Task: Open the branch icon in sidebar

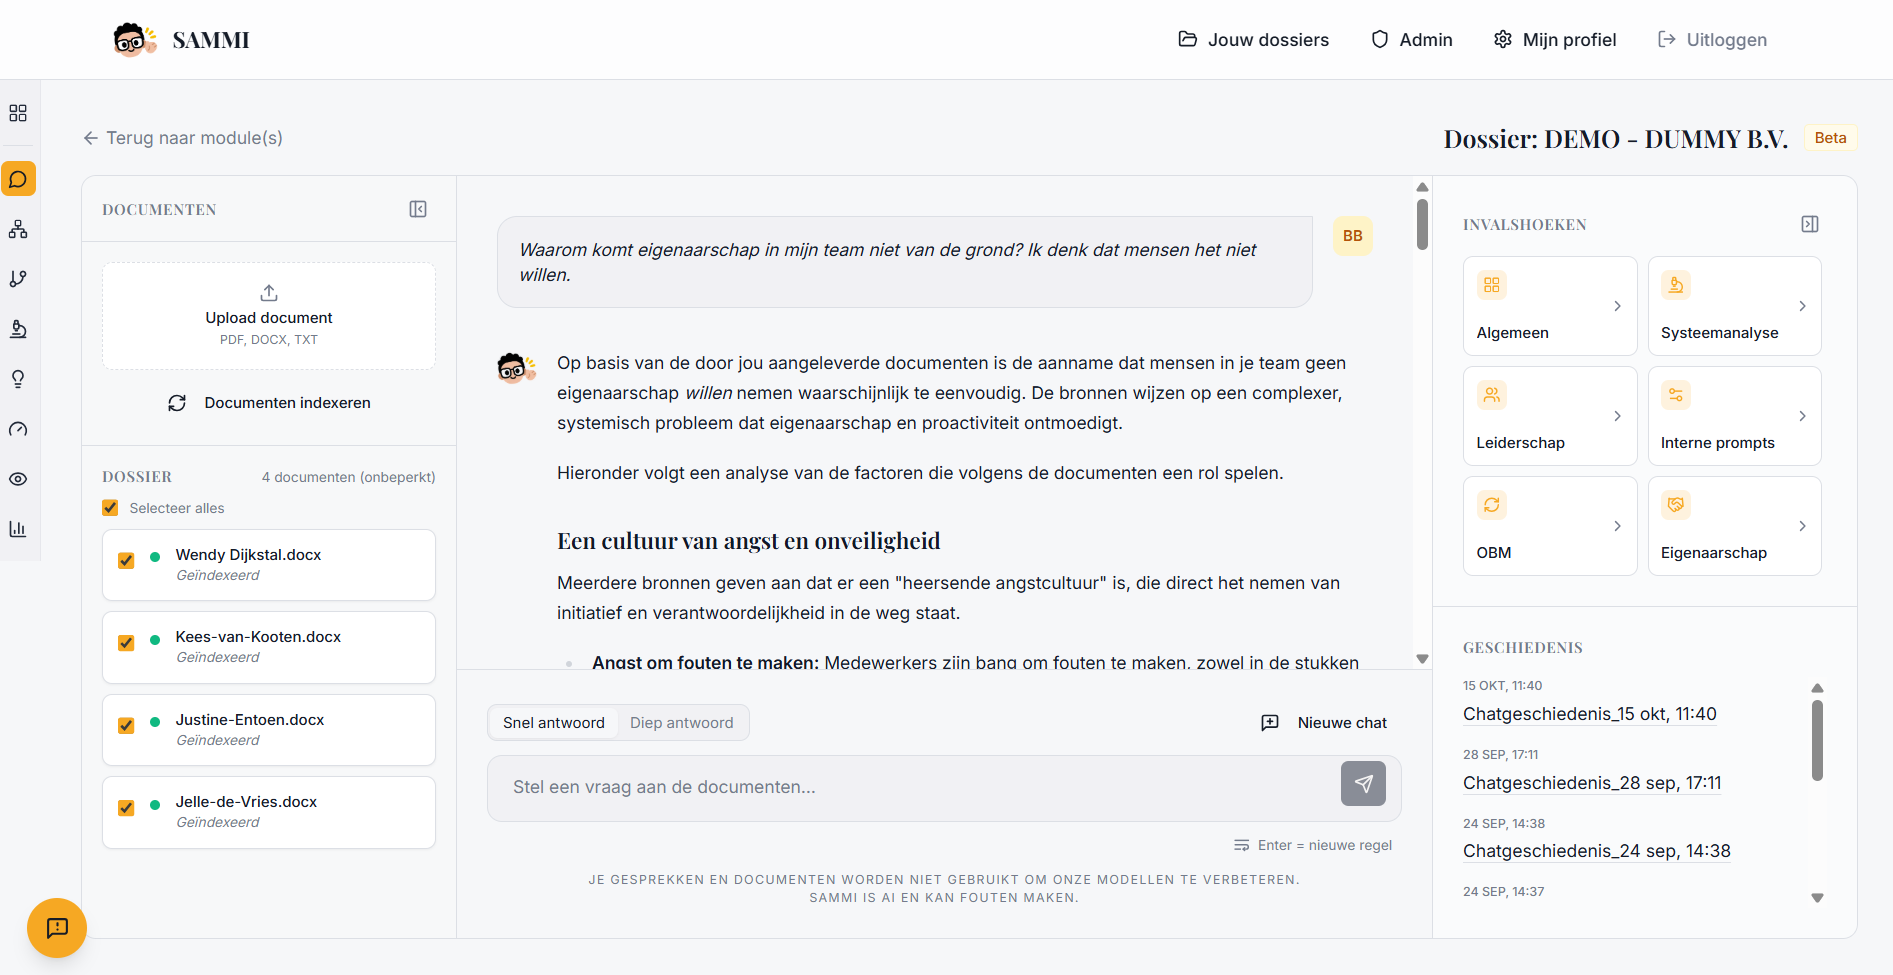Action: [18, 279]
